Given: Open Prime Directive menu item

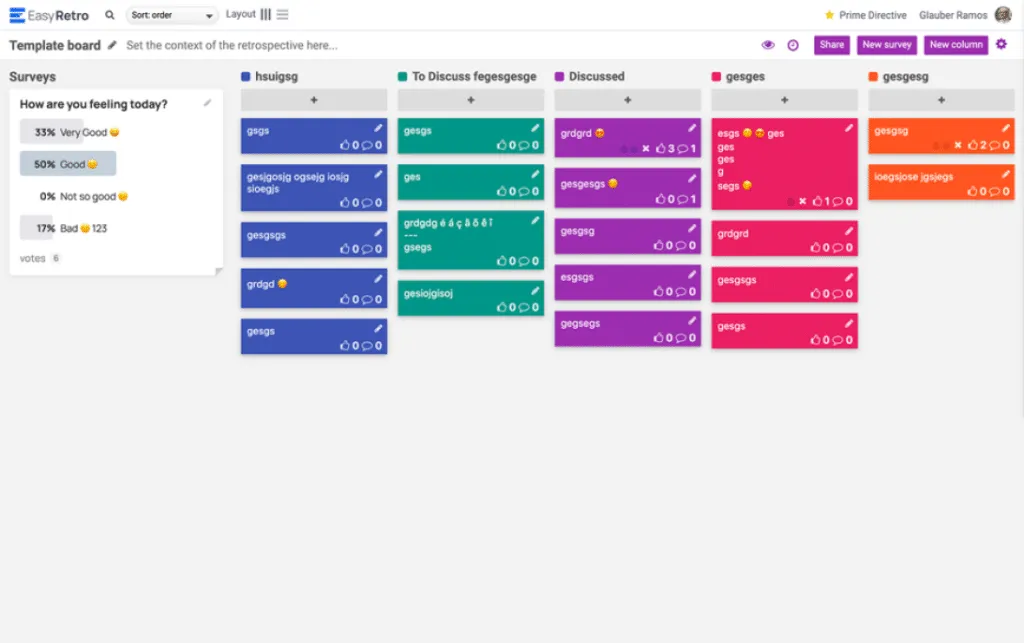Looking at the screenshot, I should pos(865,15).
